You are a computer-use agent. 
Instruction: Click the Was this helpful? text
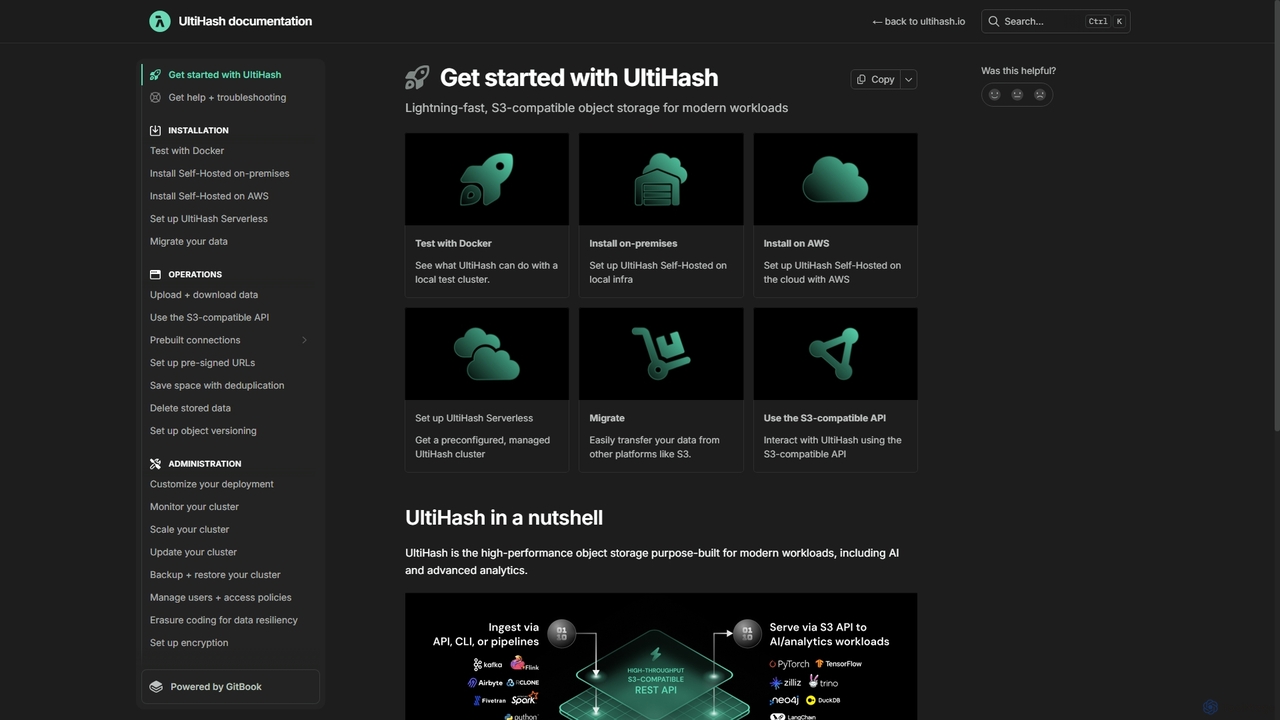1018,71
